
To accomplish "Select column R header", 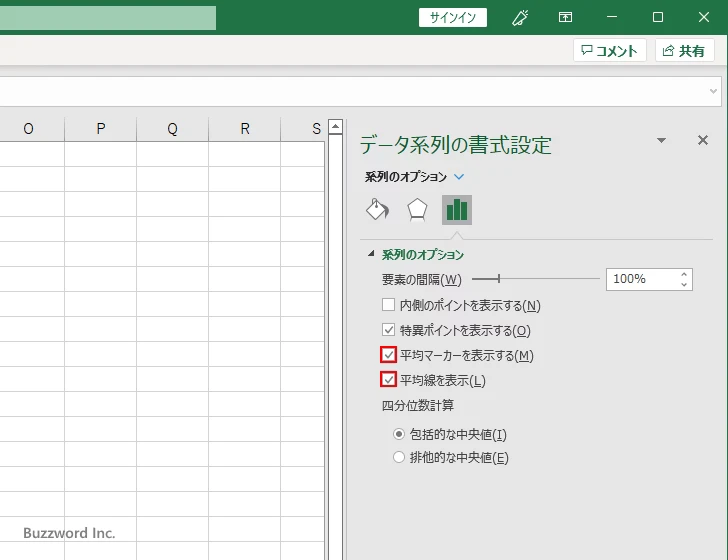I will coord(245,129).
